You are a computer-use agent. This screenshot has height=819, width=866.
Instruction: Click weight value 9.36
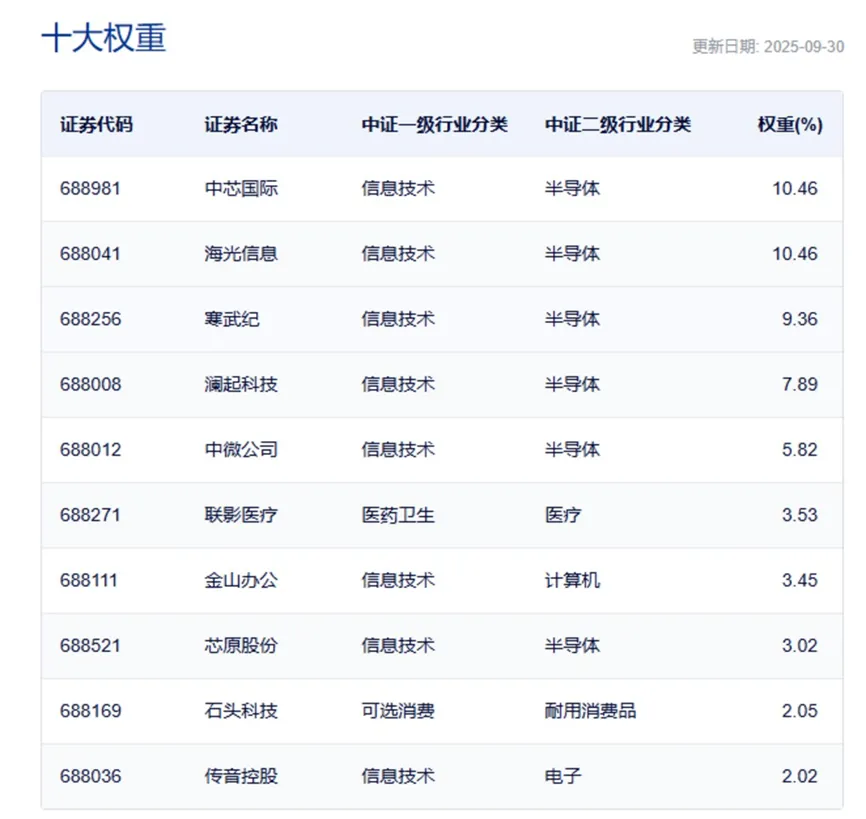pyautogui.click(x=800, y=319)
